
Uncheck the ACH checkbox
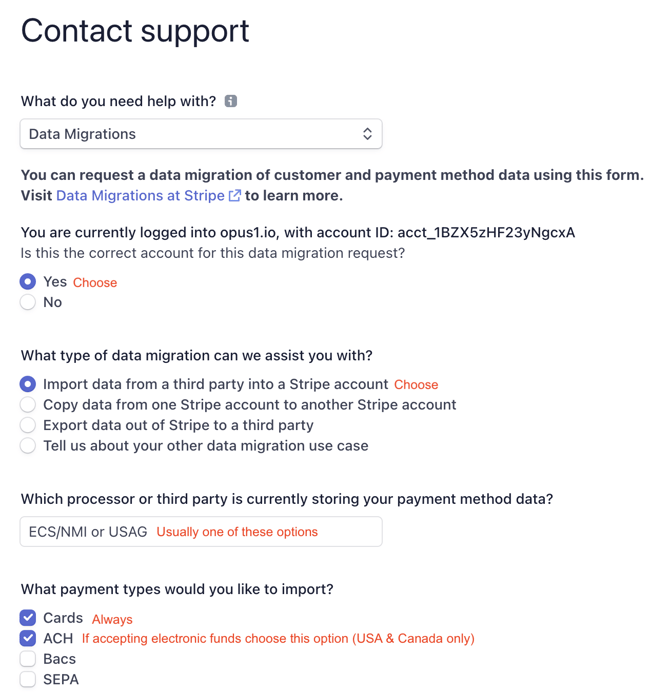[x=28, y=638]
